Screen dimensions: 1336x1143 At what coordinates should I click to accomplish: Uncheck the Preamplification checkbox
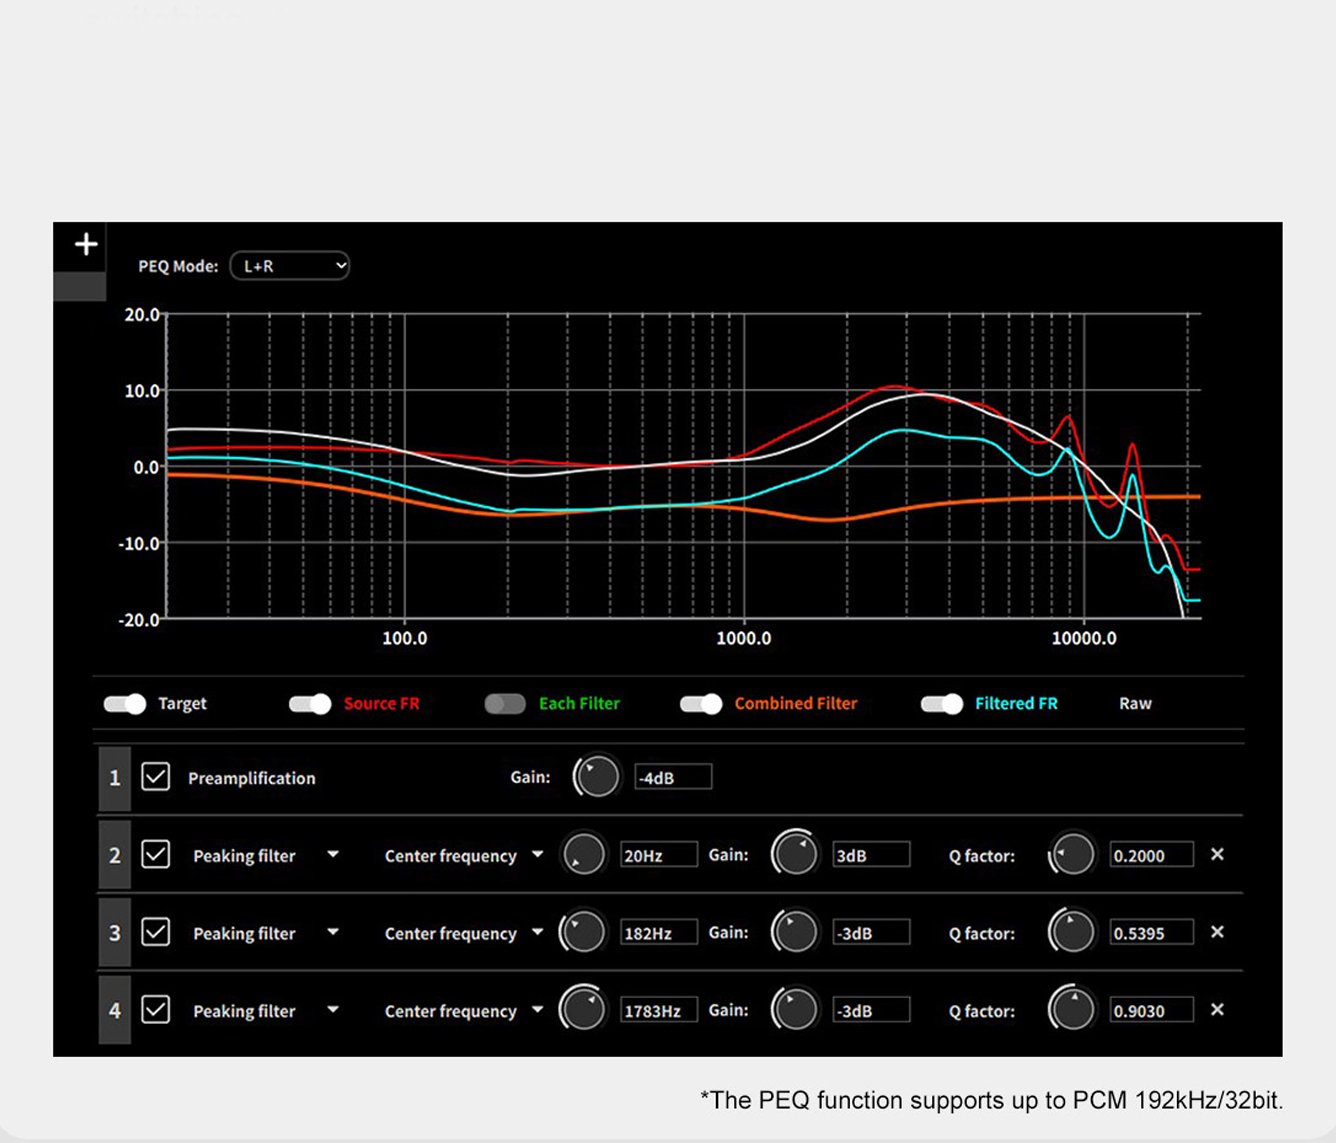[x=156, y=777]
